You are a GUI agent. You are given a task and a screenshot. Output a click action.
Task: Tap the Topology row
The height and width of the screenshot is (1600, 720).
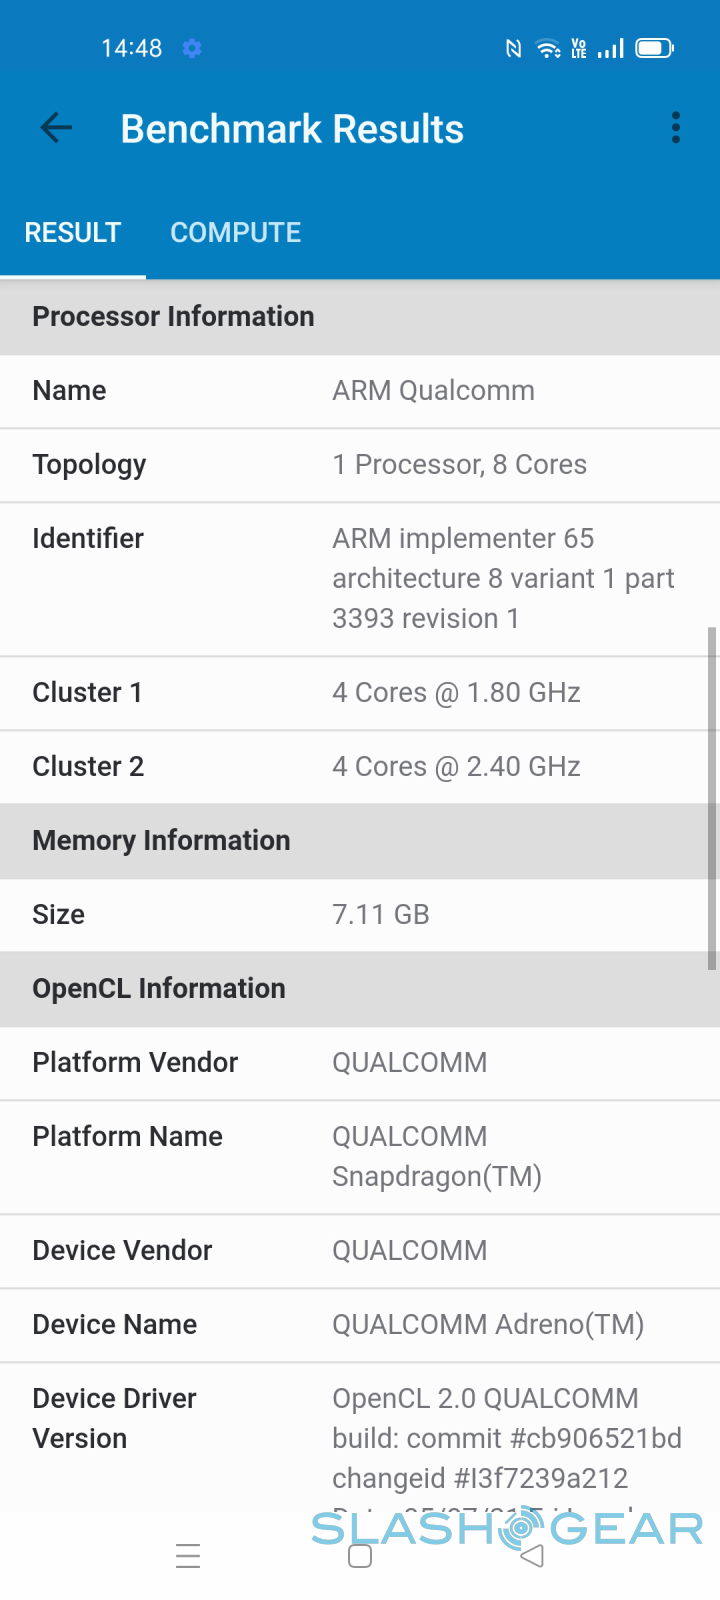point(360,465)
